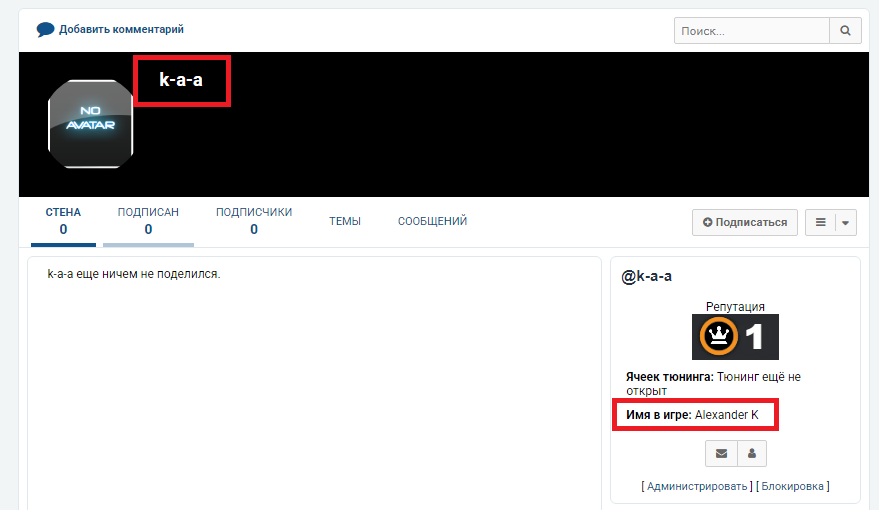Click the hamburger list menu icon
This screenshot has height=510, width=879.
(x=820, y=222)
